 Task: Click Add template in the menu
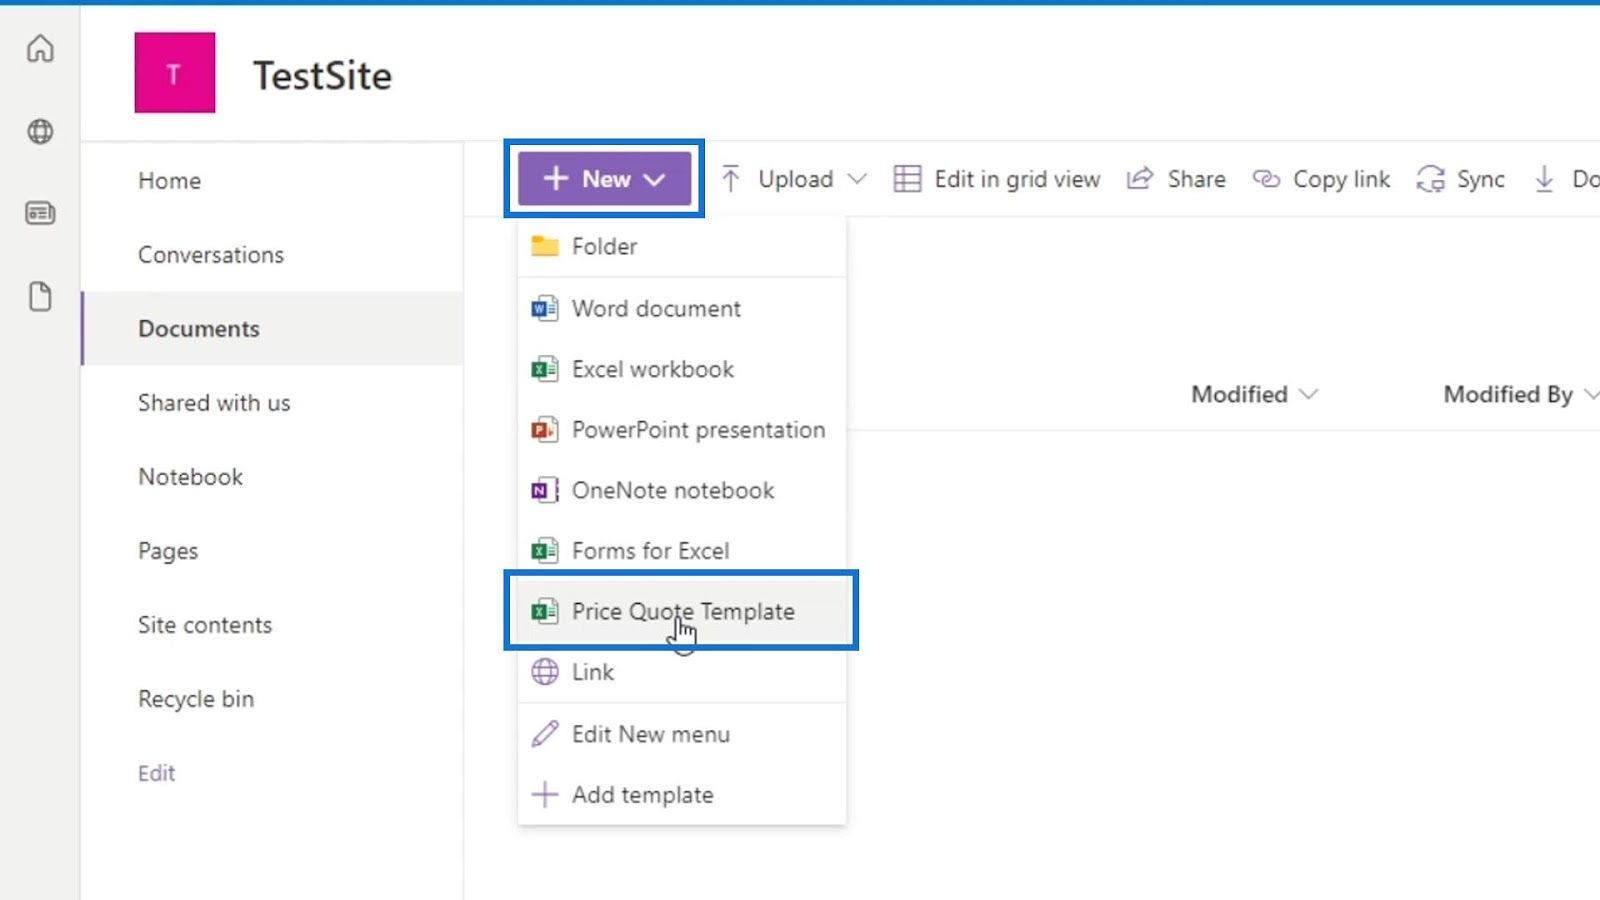pyautogui.click(x=642, y=795)
